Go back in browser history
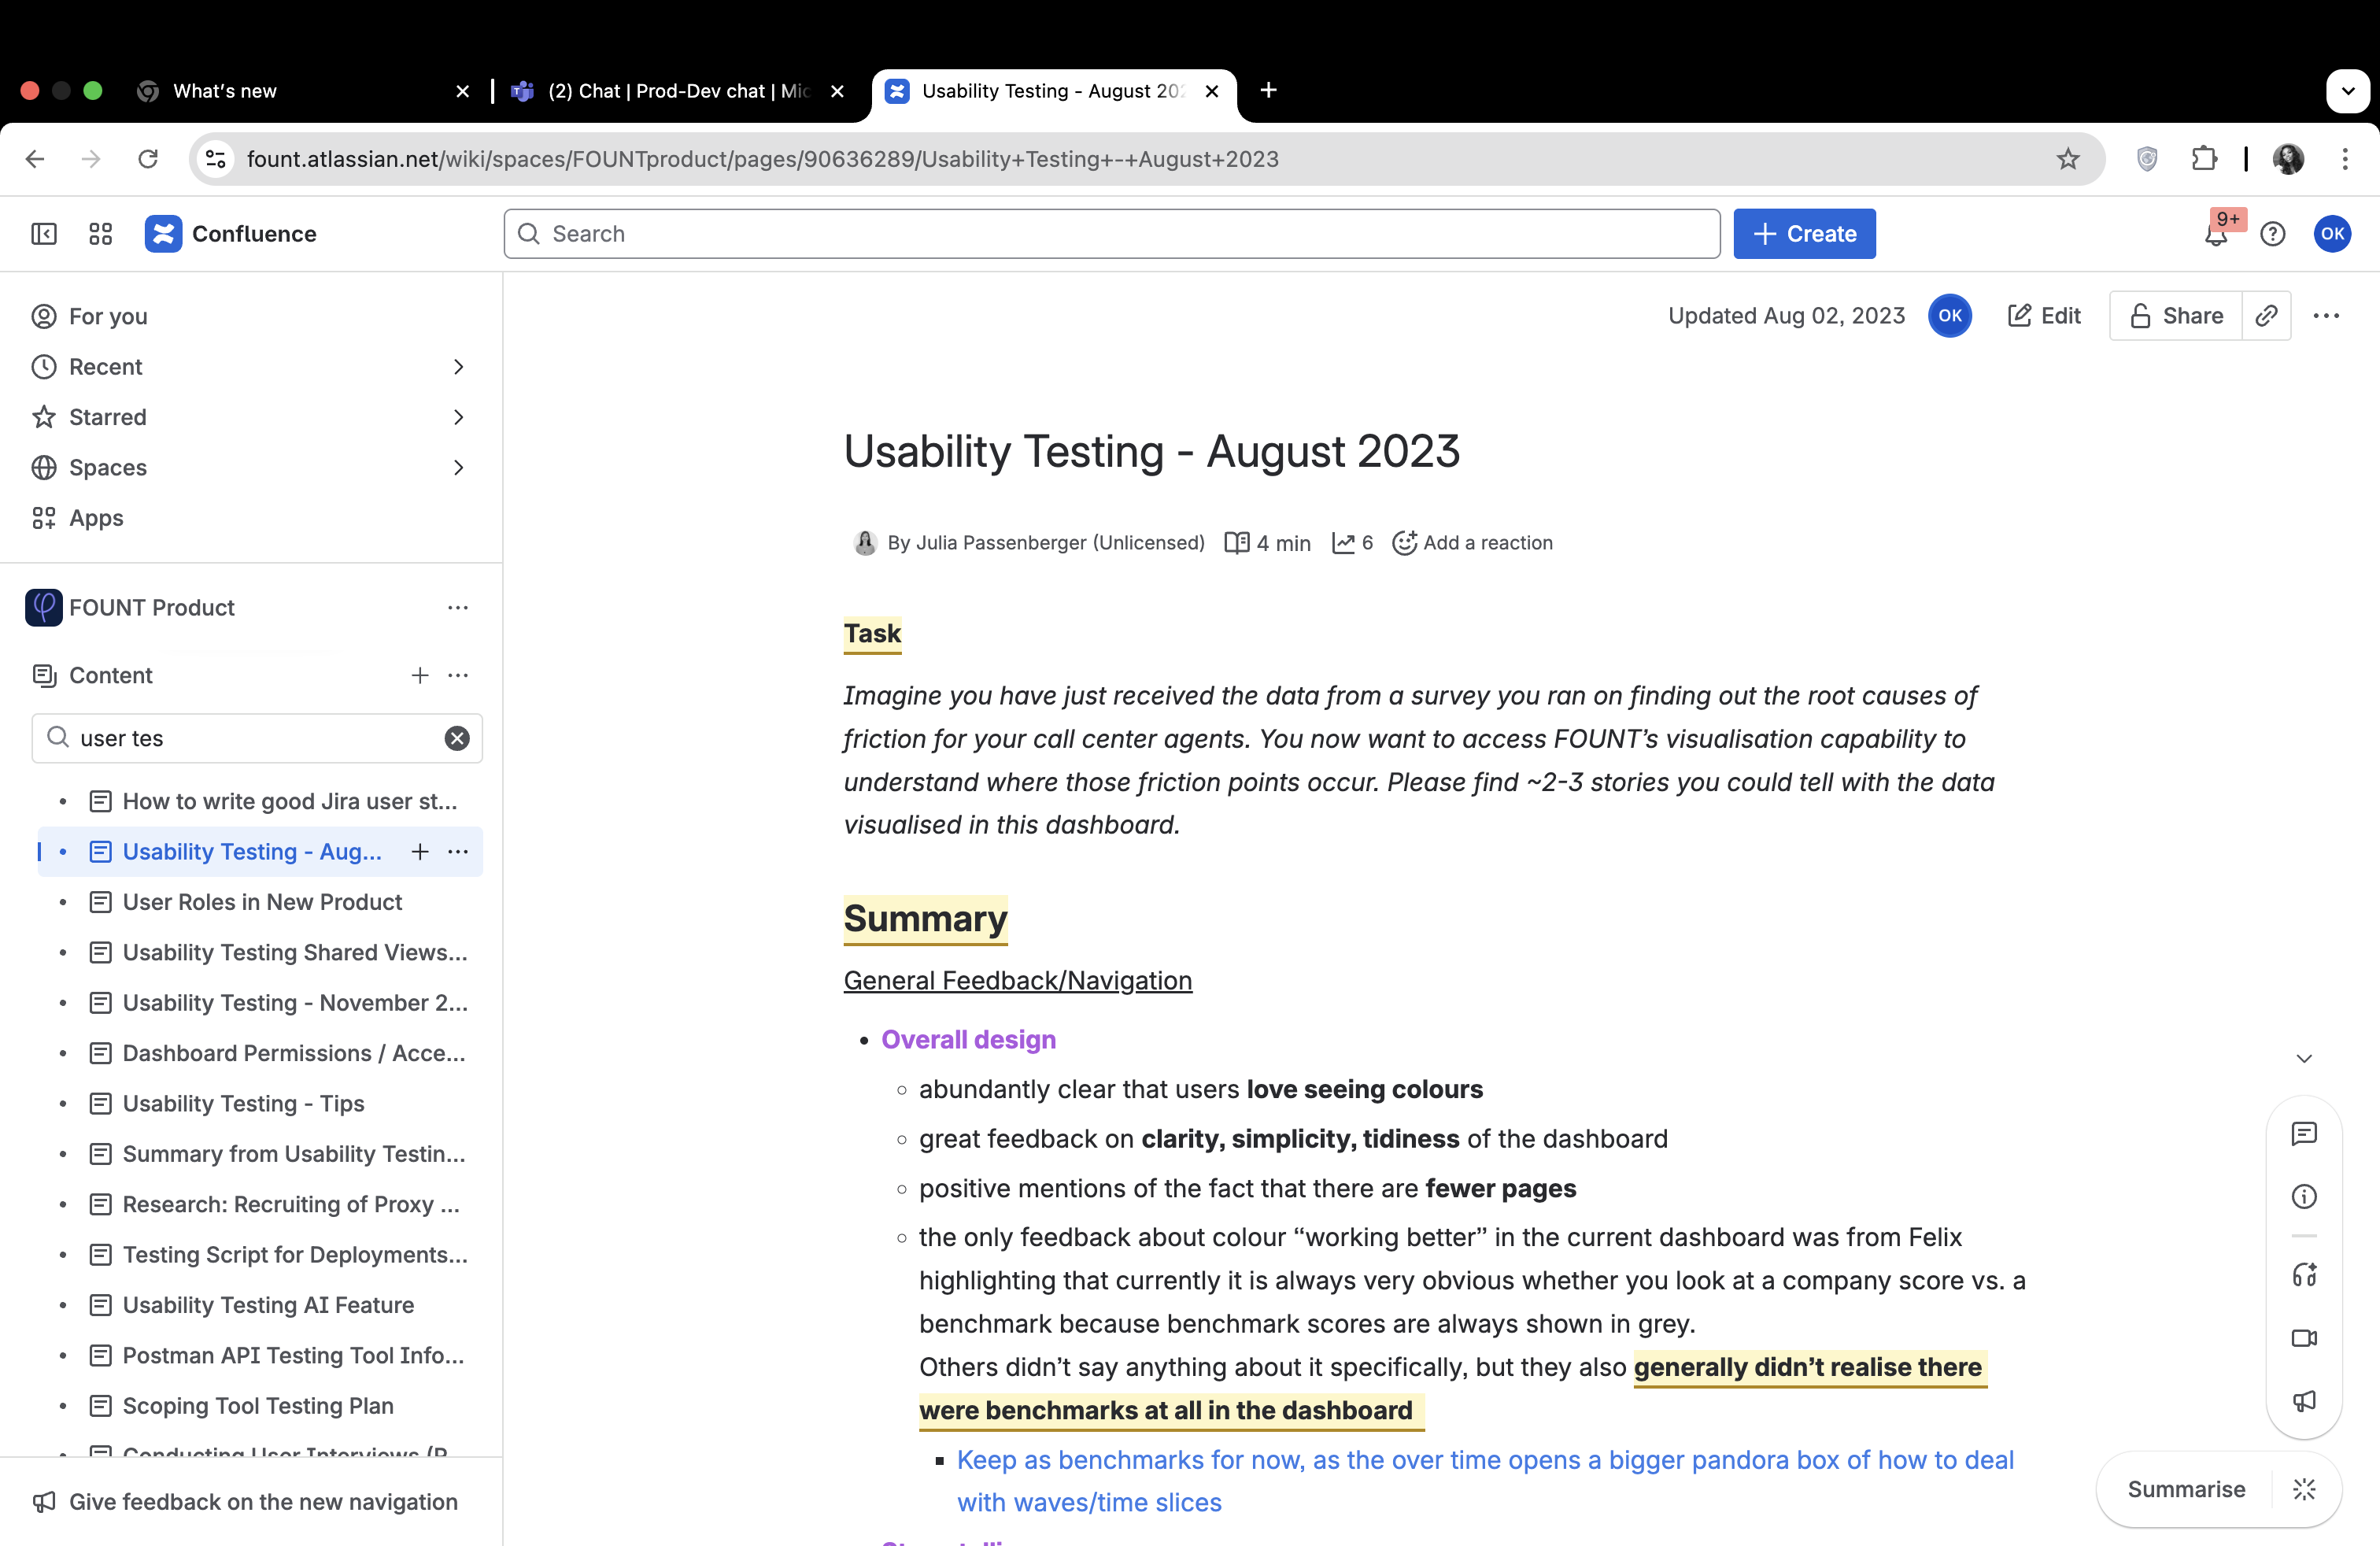This screenshot has width=2380, height=1546. point(35,159)
